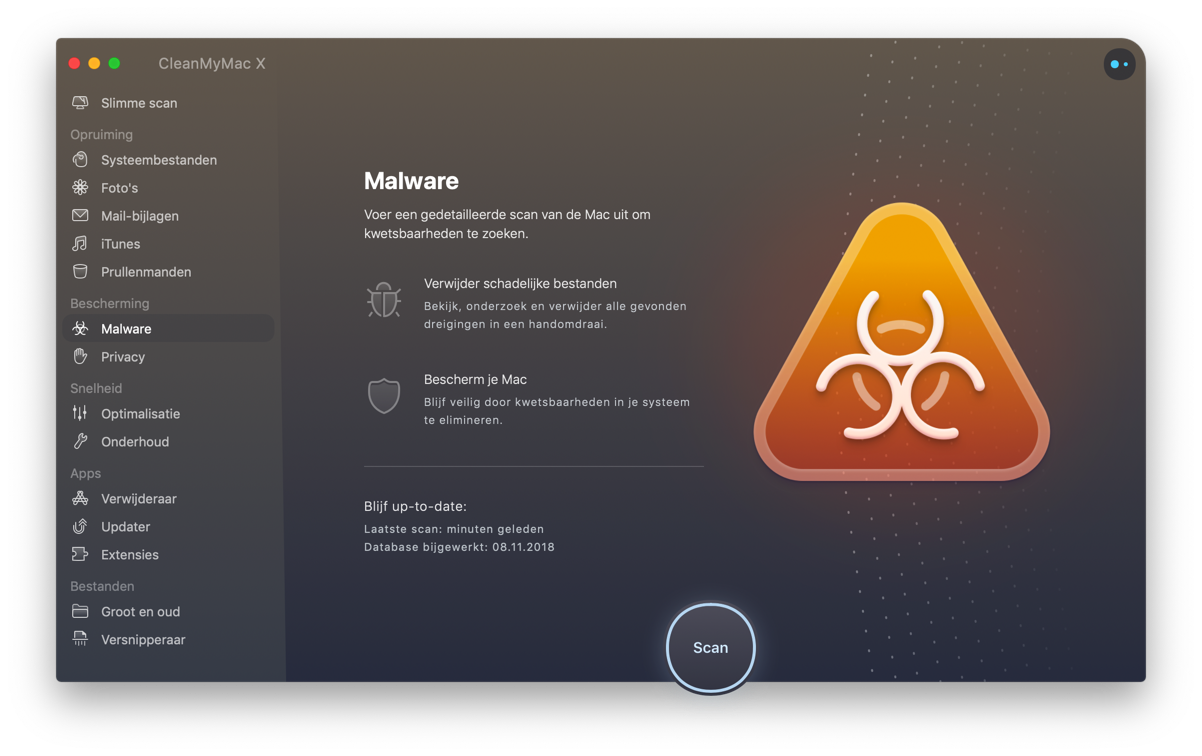1202x756 pixels.
Task: Select Extensies in sidebar
Action: [130, 555]
